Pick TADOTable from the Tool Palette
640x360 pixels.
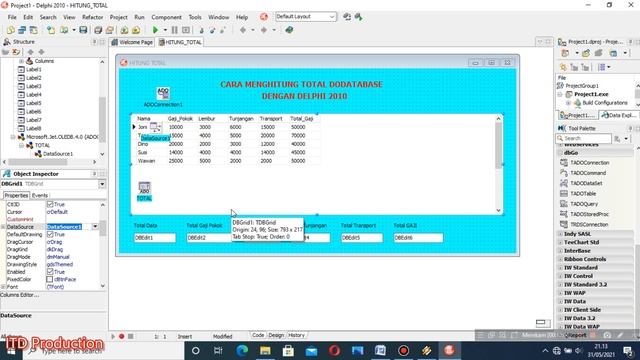tap(583, 193)
